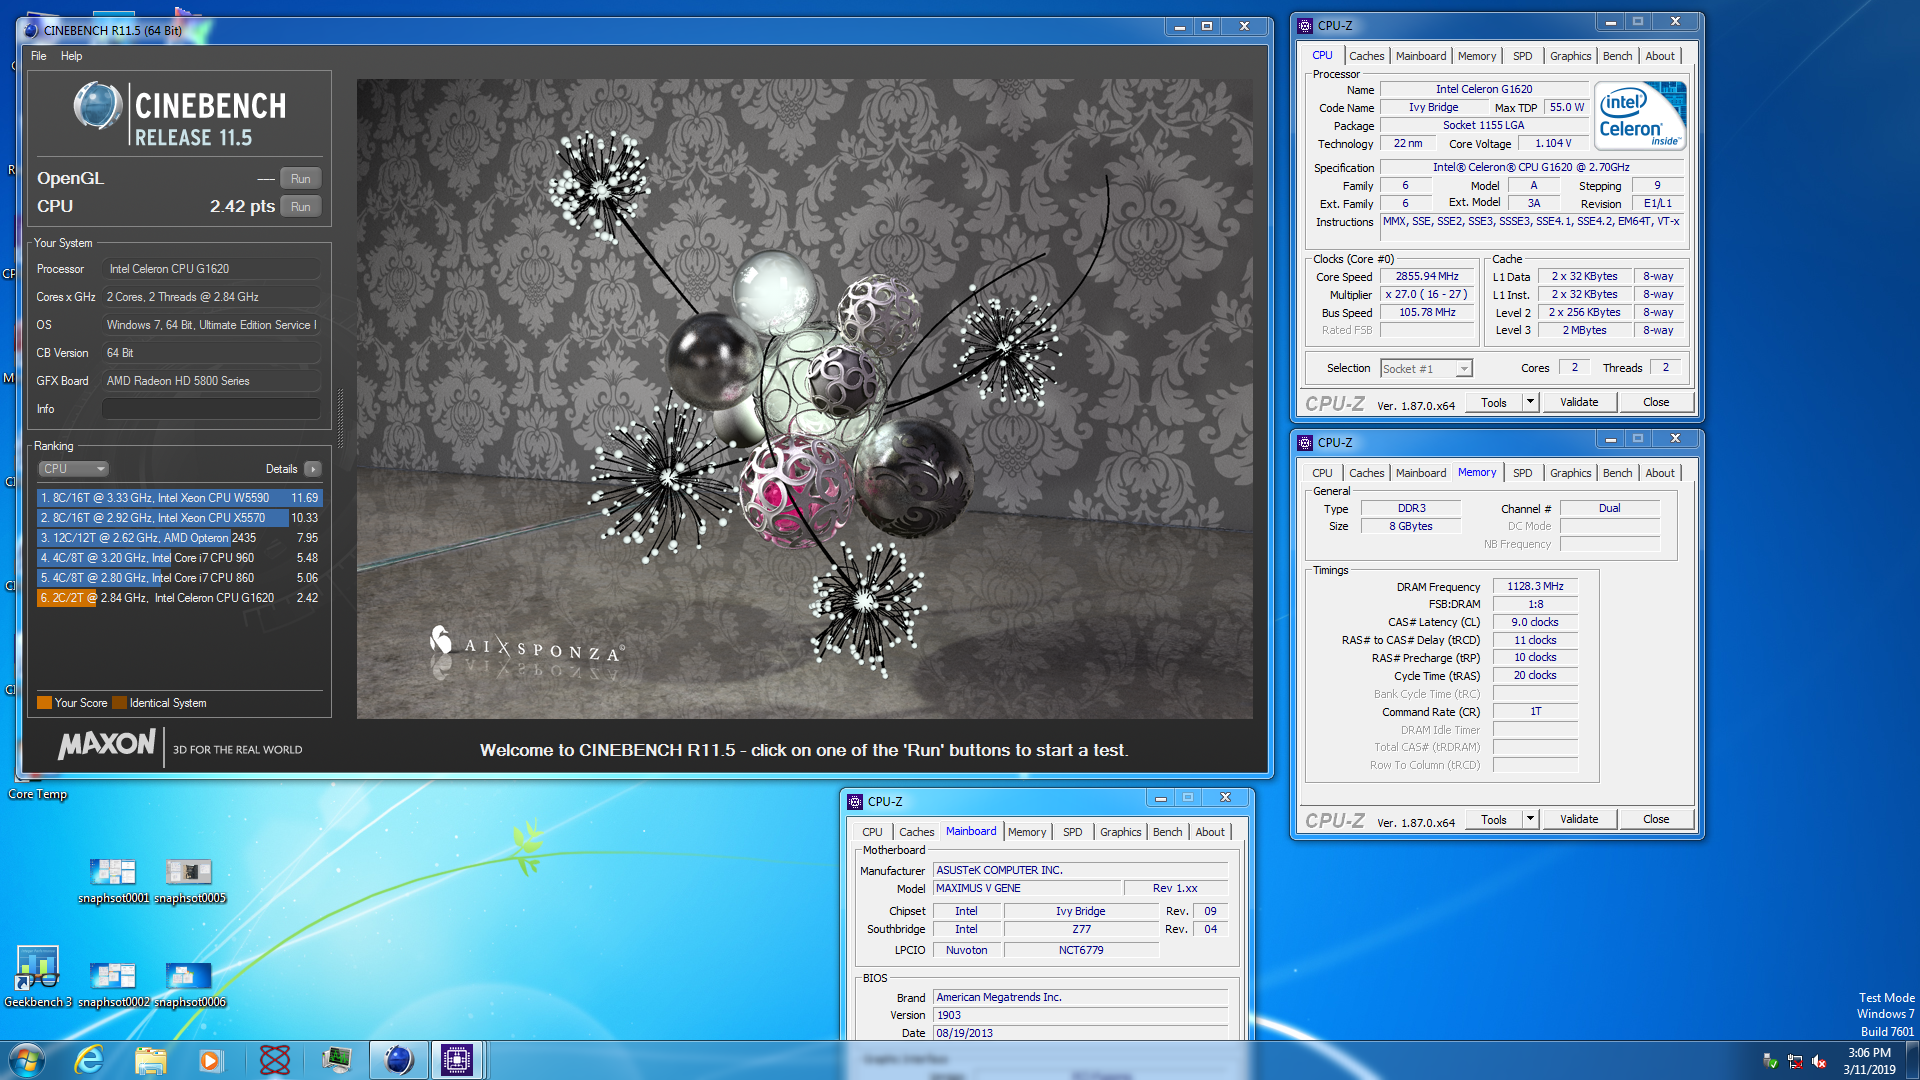The width and height of the screenshot is (1920, 1080).
Task: Click the DRAM Frequency value 1128.3 MHz
Action: (1535, 587)
